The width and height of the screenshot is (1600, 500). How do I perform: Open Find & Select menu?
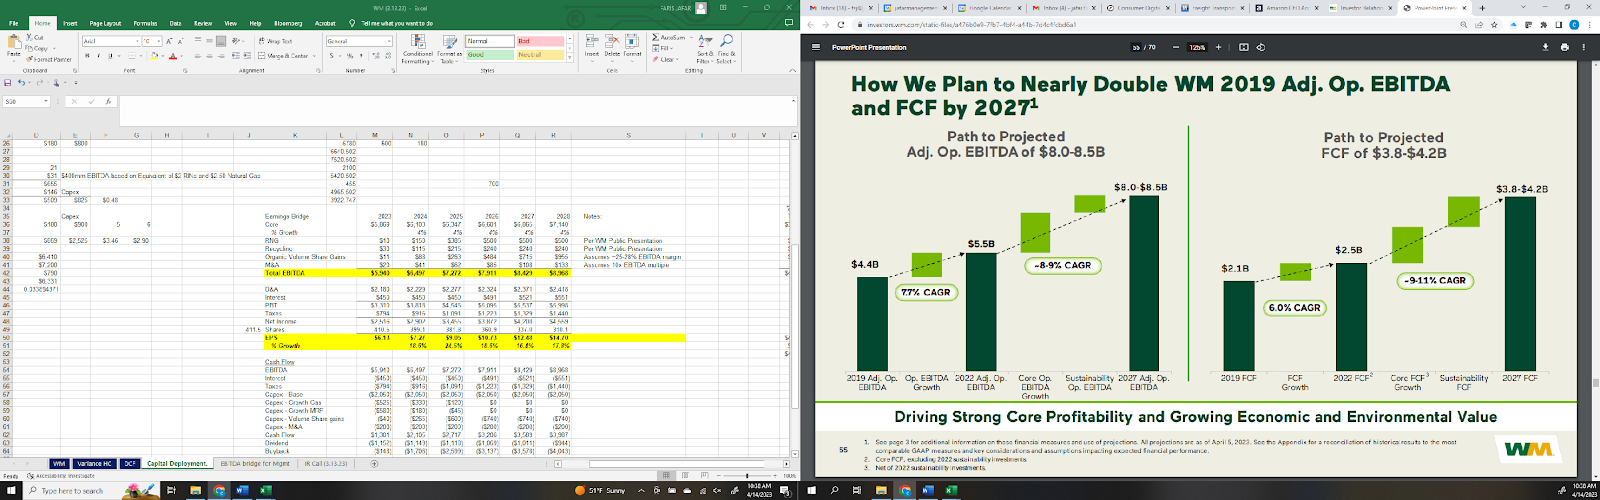726,49
